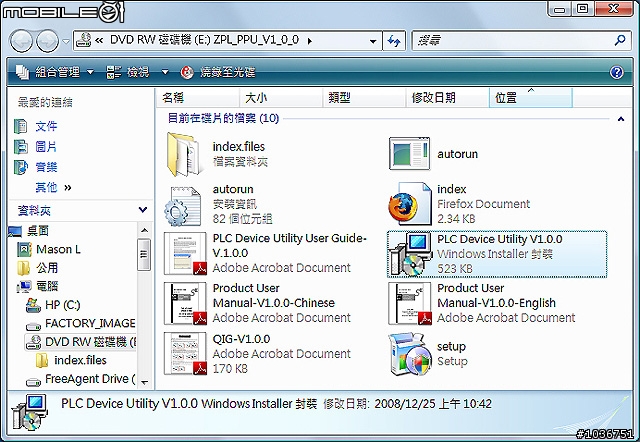This screenshot has width=640, height=442.
Task: Open 圖片 favorite link
Action: coord(46,147)
